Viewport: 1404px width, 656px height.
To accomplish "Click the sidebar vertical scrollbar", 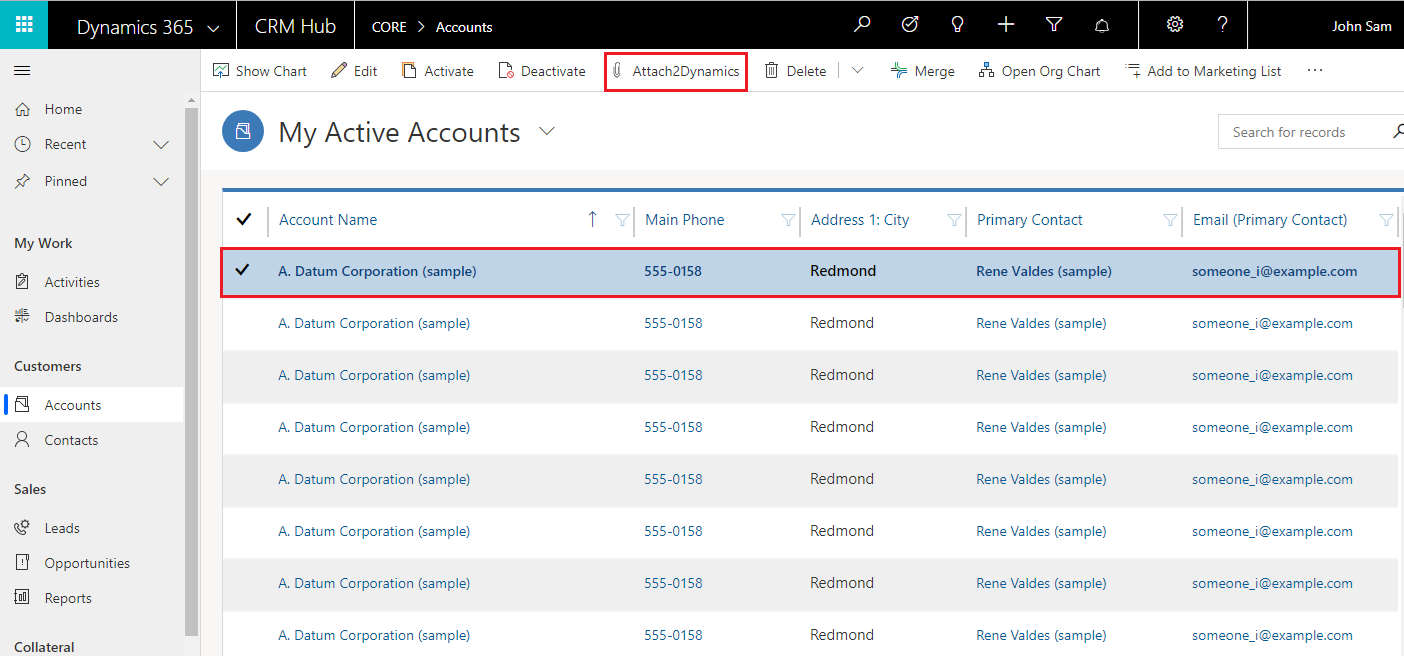I will click(192, 370).
